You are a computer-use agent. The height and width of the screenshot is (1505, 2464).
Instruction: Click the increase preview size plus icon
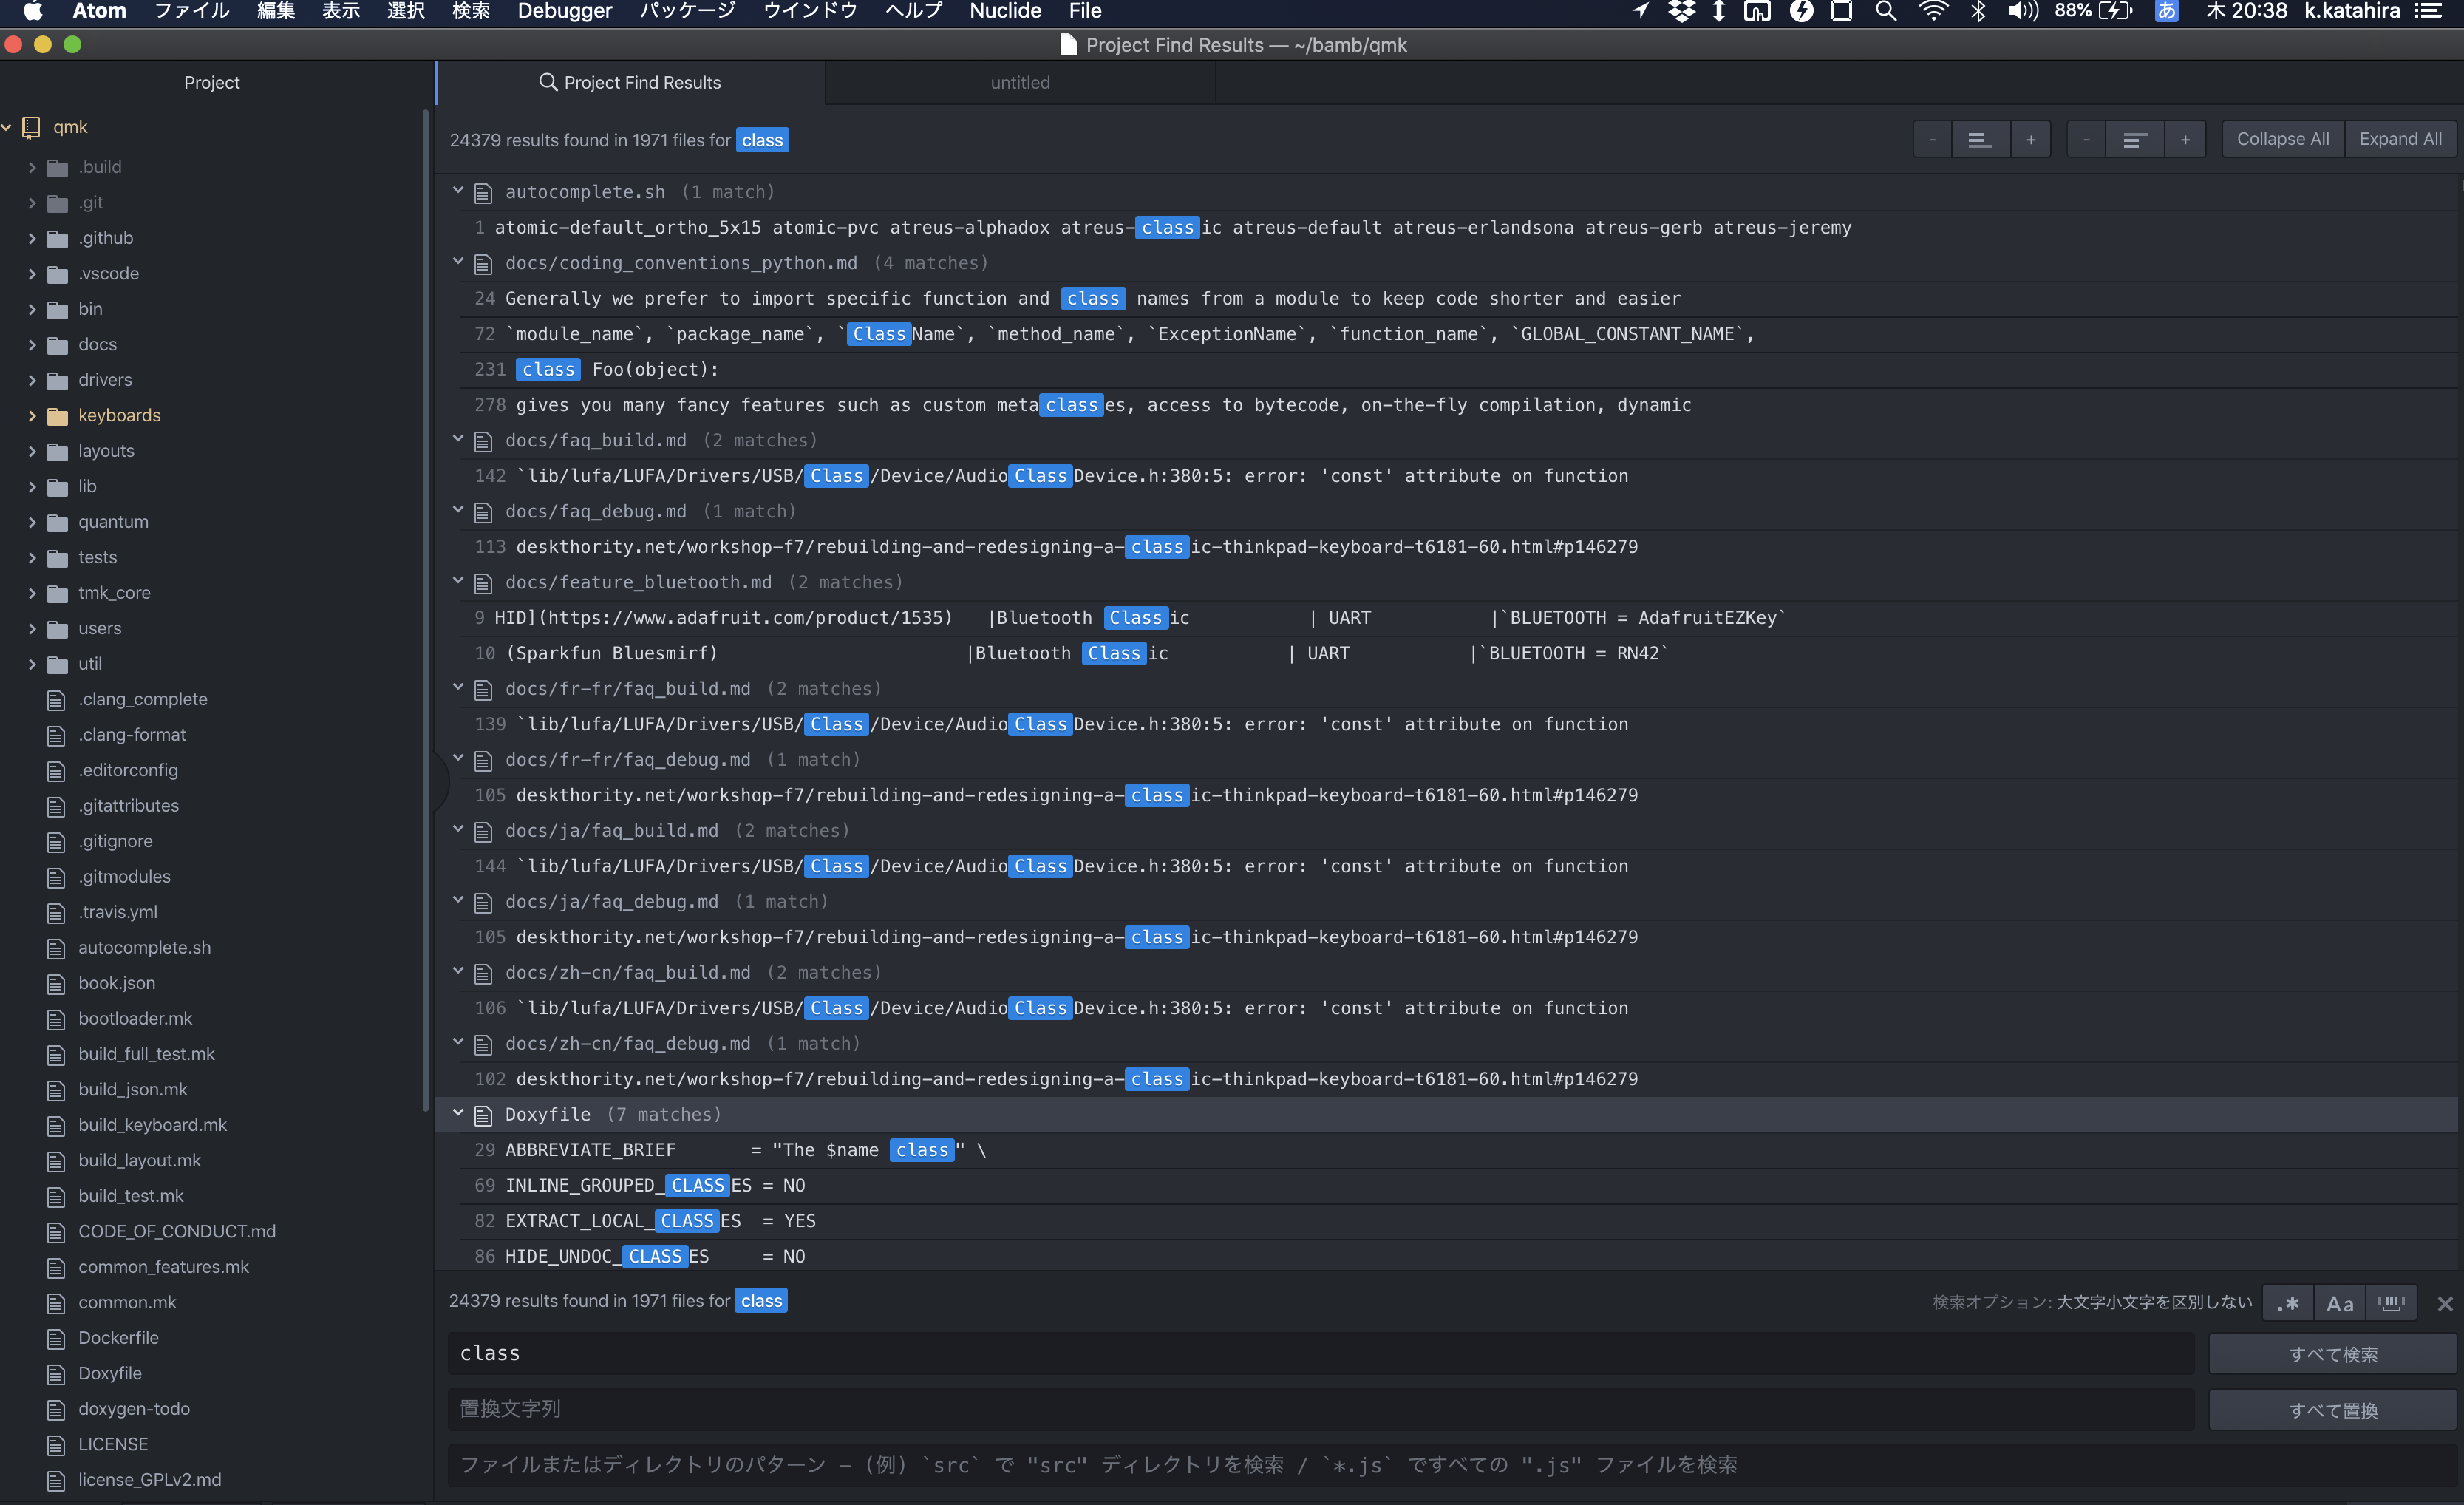tap(2031, 139)
